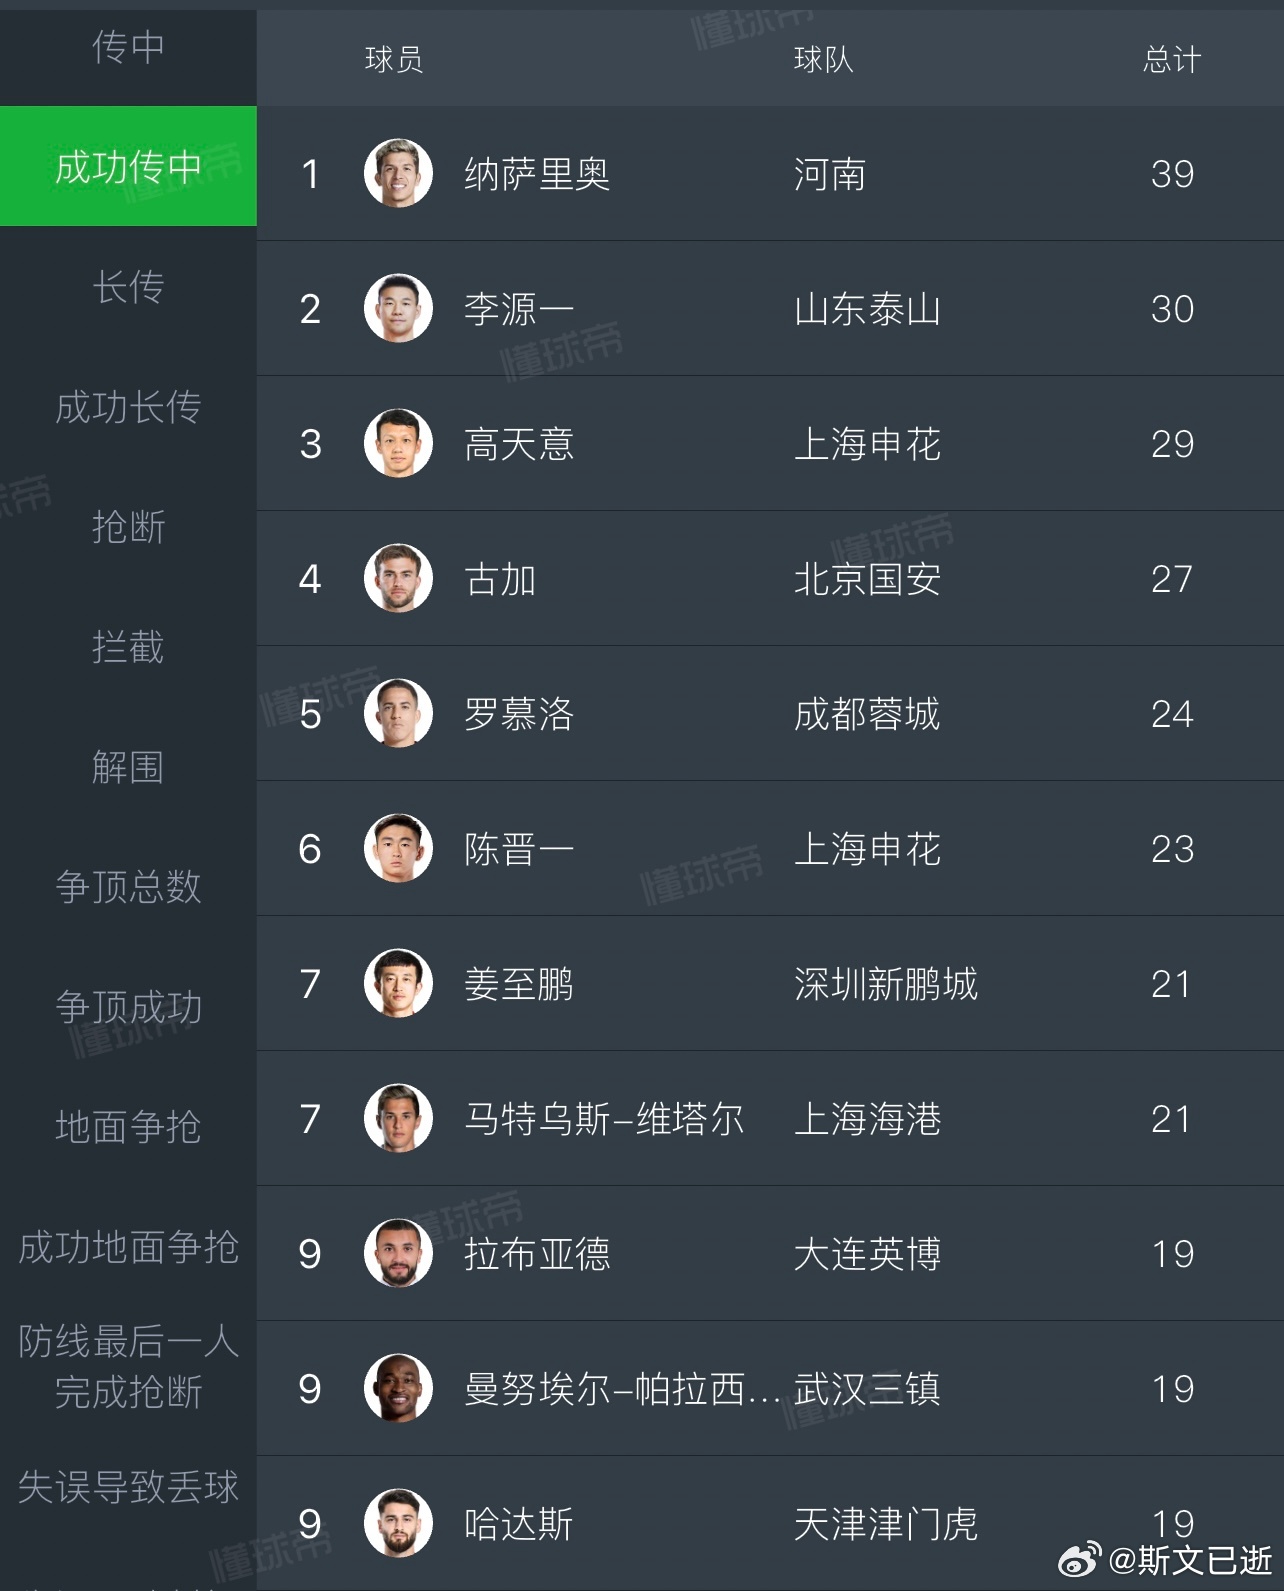Open 罗慕洛's player avatar
The height and width of the screenshot is (1591, 1284).
pos(398,714)
